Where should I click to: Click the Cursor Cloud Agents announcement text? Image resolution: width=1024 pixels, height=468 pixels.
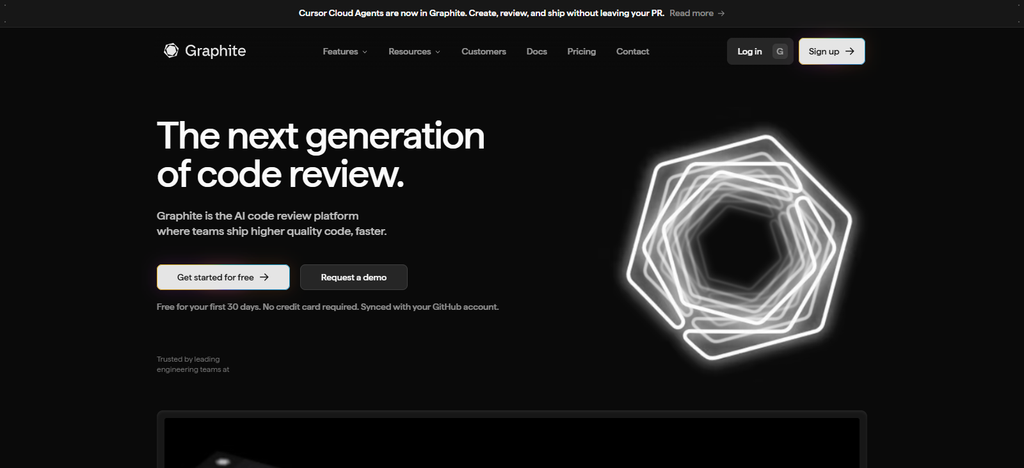click(x=481, y=13)
